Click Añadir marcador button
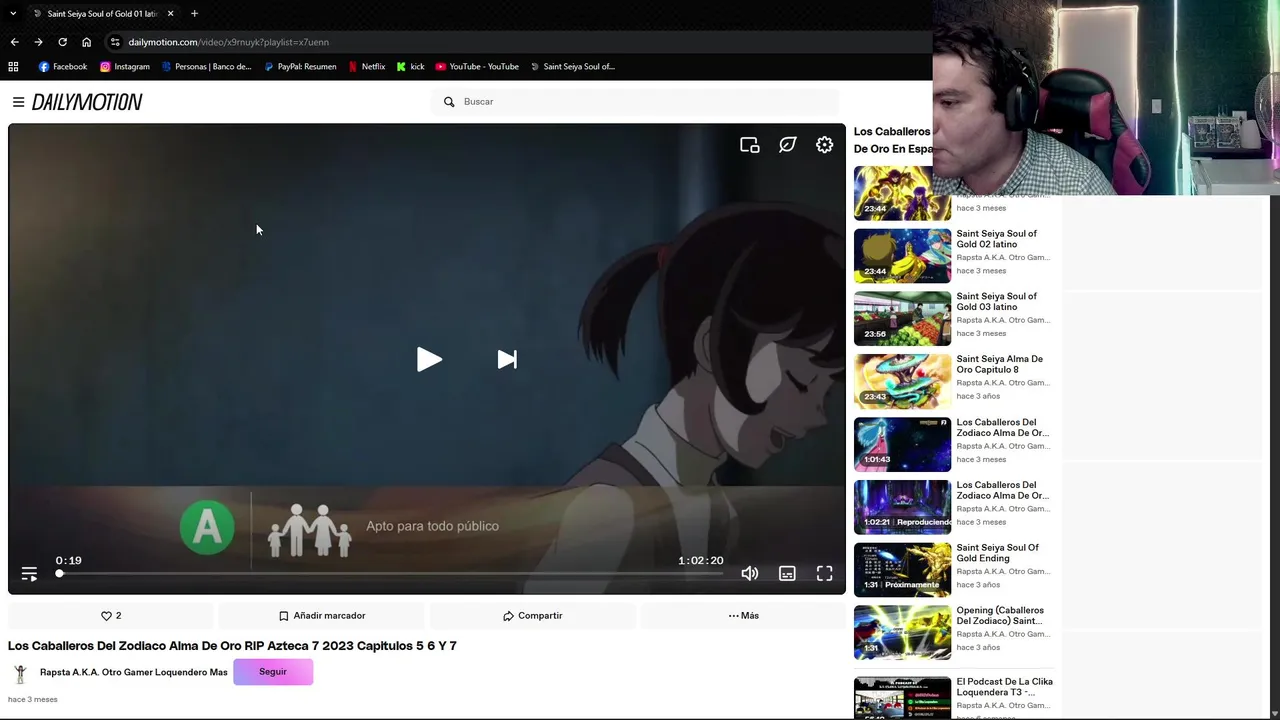The width and height of the screenshot is (1280, 720). [322, 616]
